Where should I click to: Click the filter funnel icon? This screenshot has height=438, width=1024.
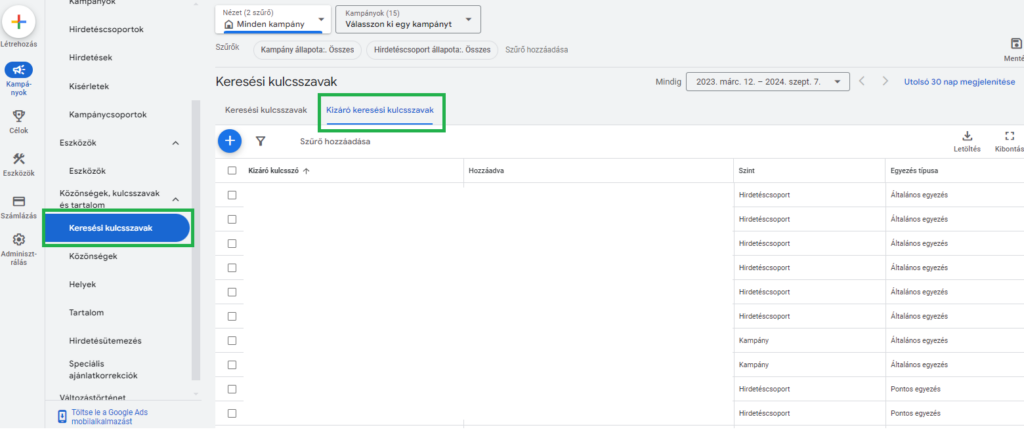pyautogui.click(x=261, y=142)
